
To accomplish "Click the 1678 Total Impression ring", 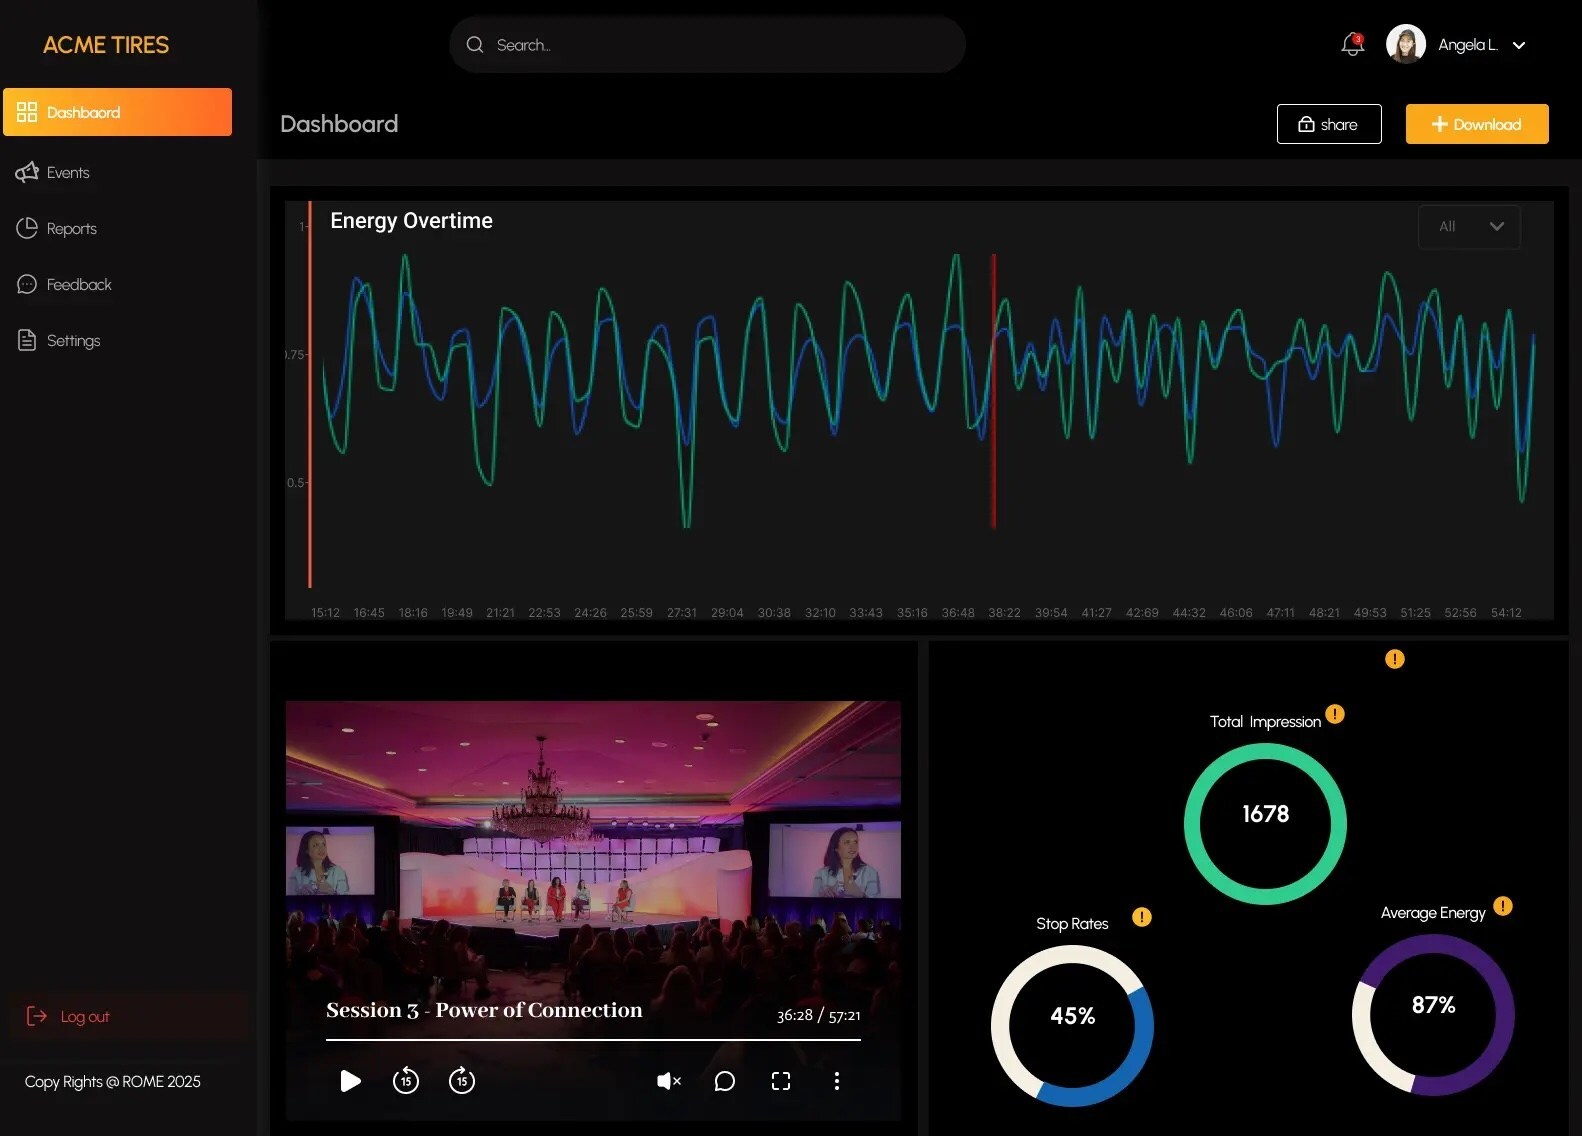I will (x=1265, y=824).
